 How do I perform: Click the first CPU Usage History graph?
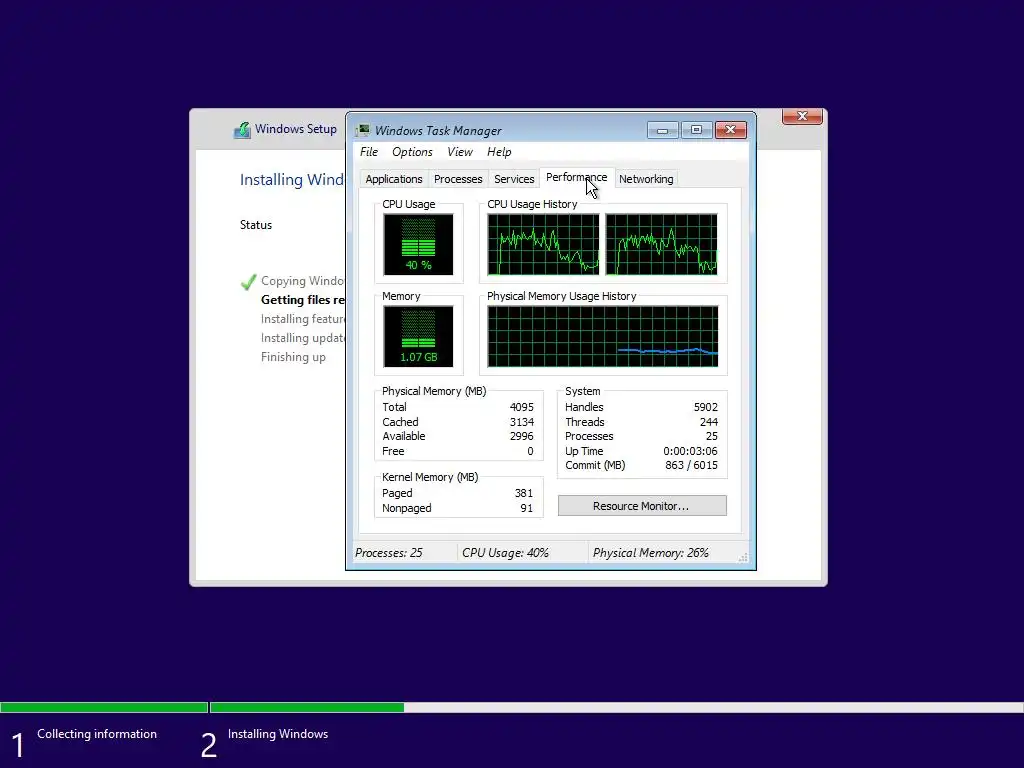[x=543, y=245]
